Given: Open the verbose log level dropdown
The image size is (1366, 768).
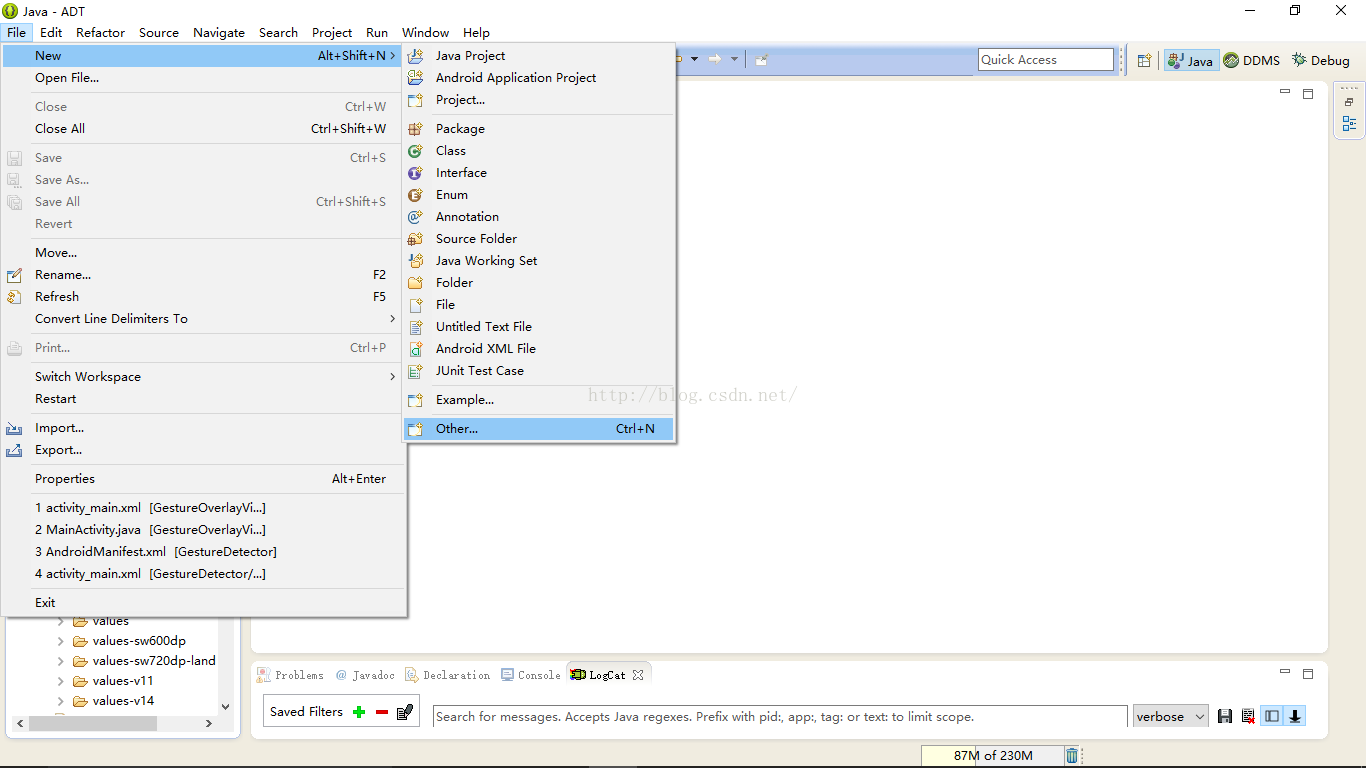Looking at the screenshot, I should pos(1170,717).
